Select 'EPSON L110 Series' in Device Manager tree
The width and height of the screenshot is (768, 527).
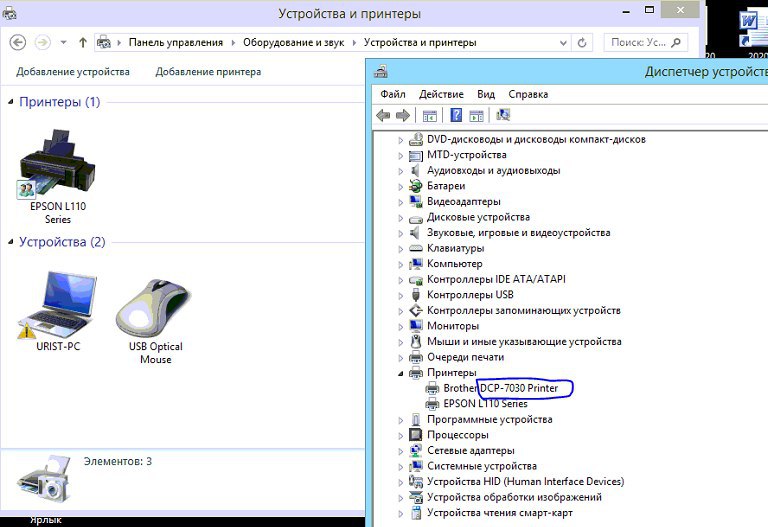(485, 404)
